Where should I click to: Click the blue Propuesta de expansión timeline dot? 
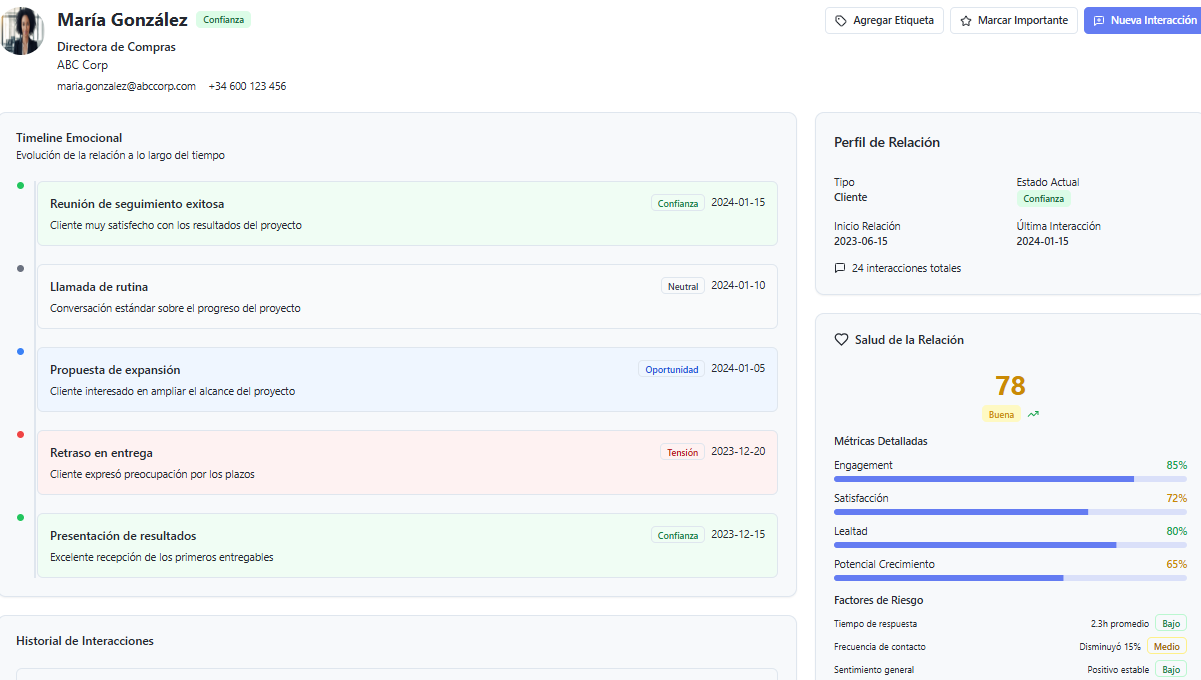click(x=20, y=351)
